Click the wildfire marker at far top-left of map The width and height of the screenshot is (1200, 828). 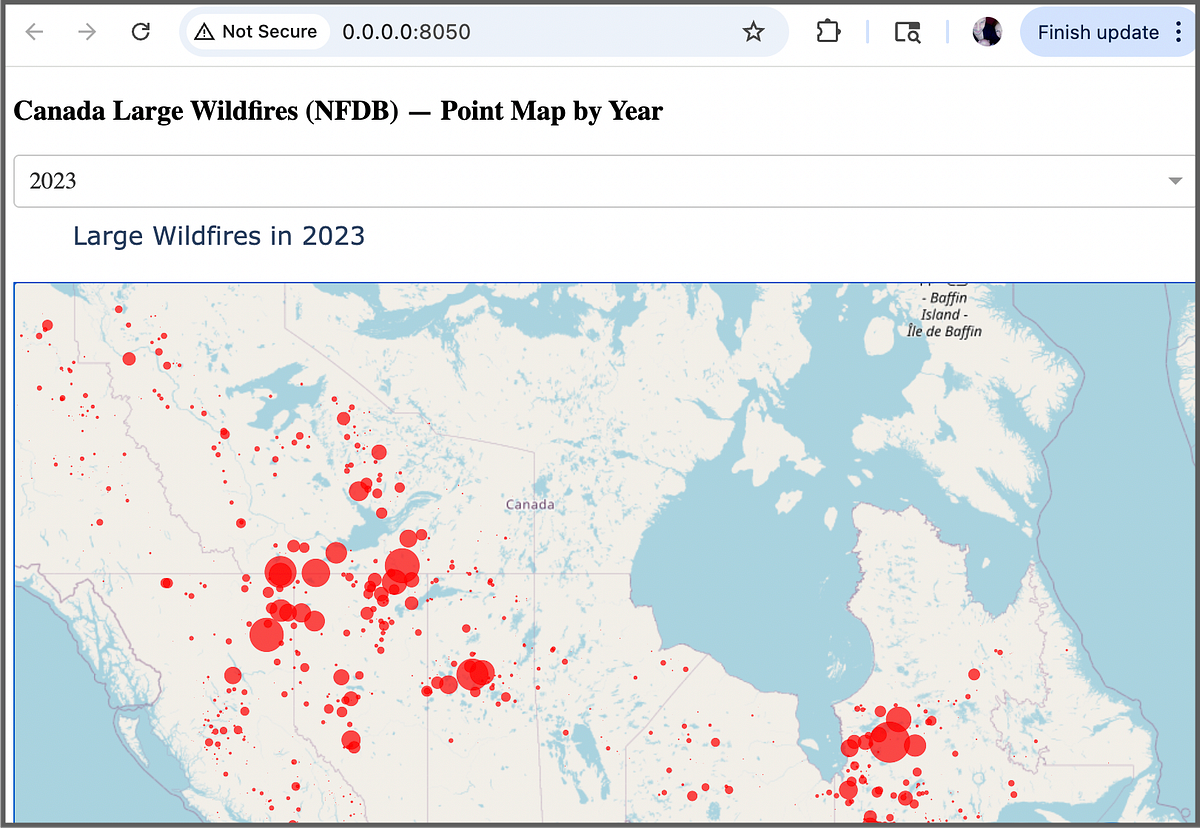tap(47, 325)
